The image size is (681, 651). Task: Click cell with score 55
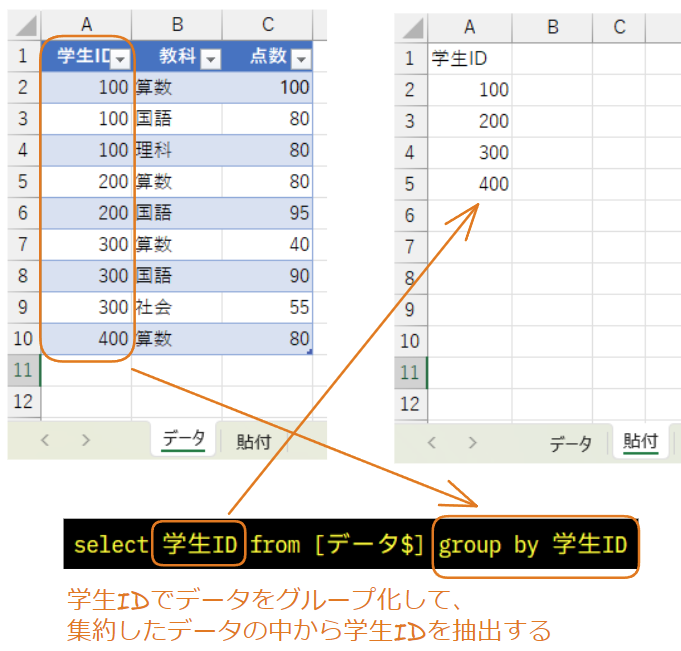268,307
